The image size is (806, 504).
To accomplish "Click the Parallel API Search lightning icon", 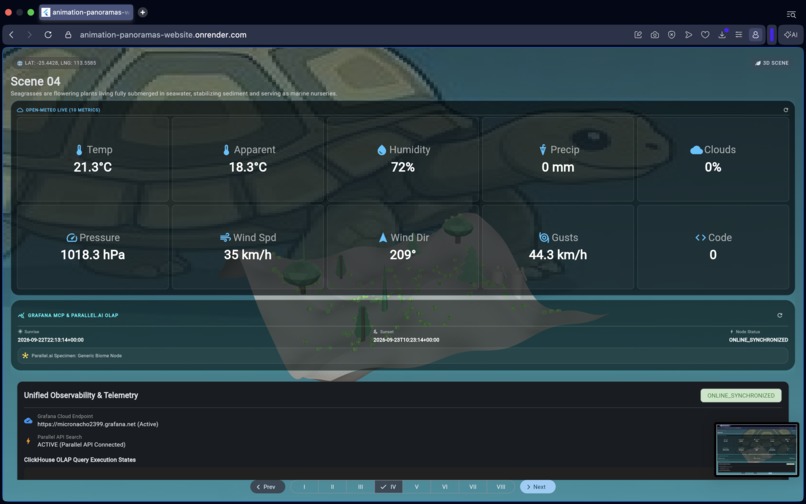I will tap(28, 441).
